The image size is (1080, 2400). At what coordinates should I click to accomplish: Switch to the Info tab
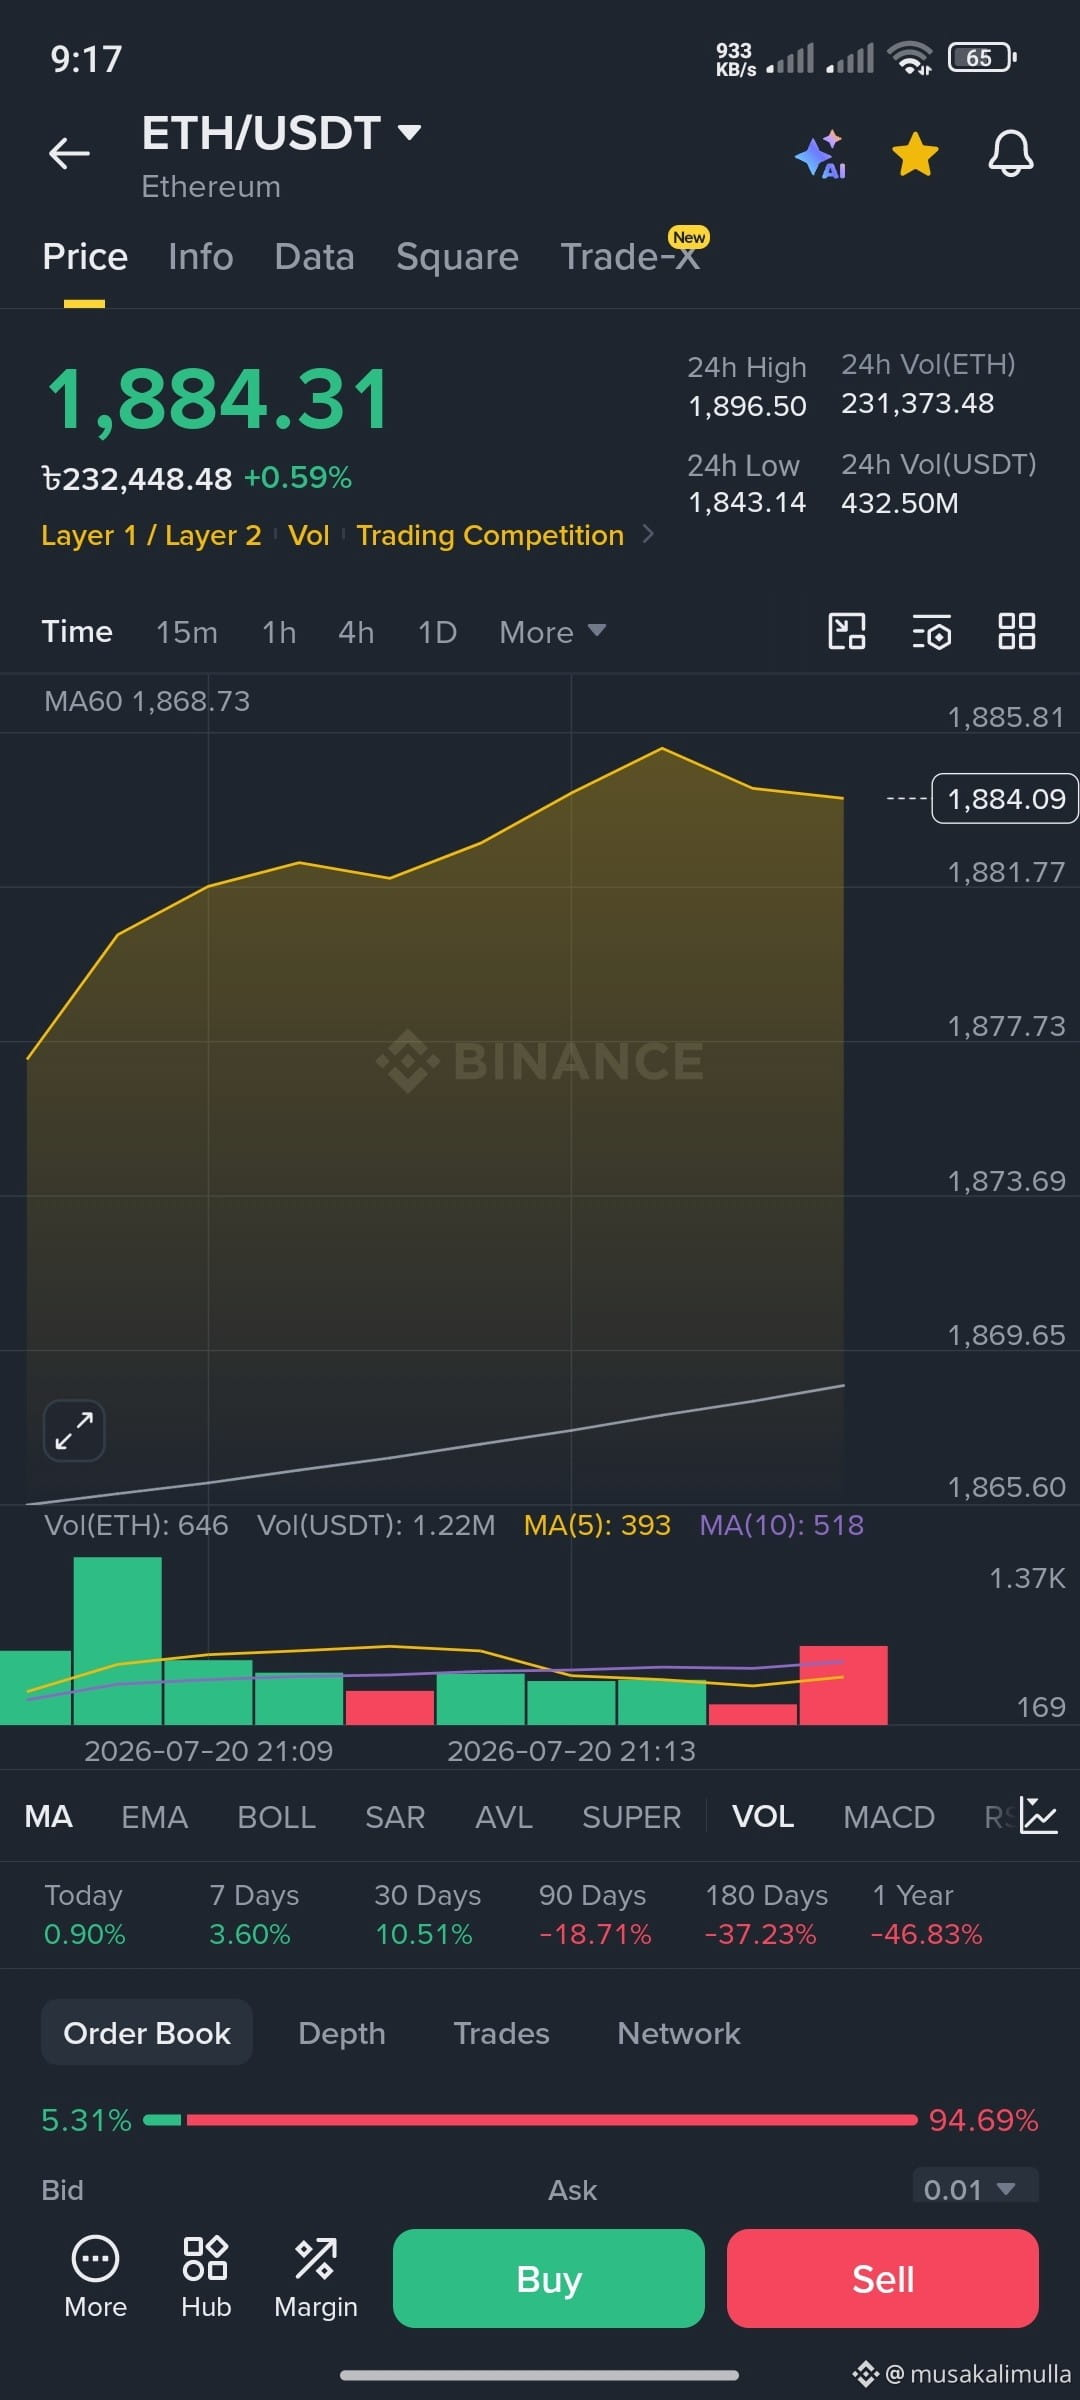(x=201, y=257)
